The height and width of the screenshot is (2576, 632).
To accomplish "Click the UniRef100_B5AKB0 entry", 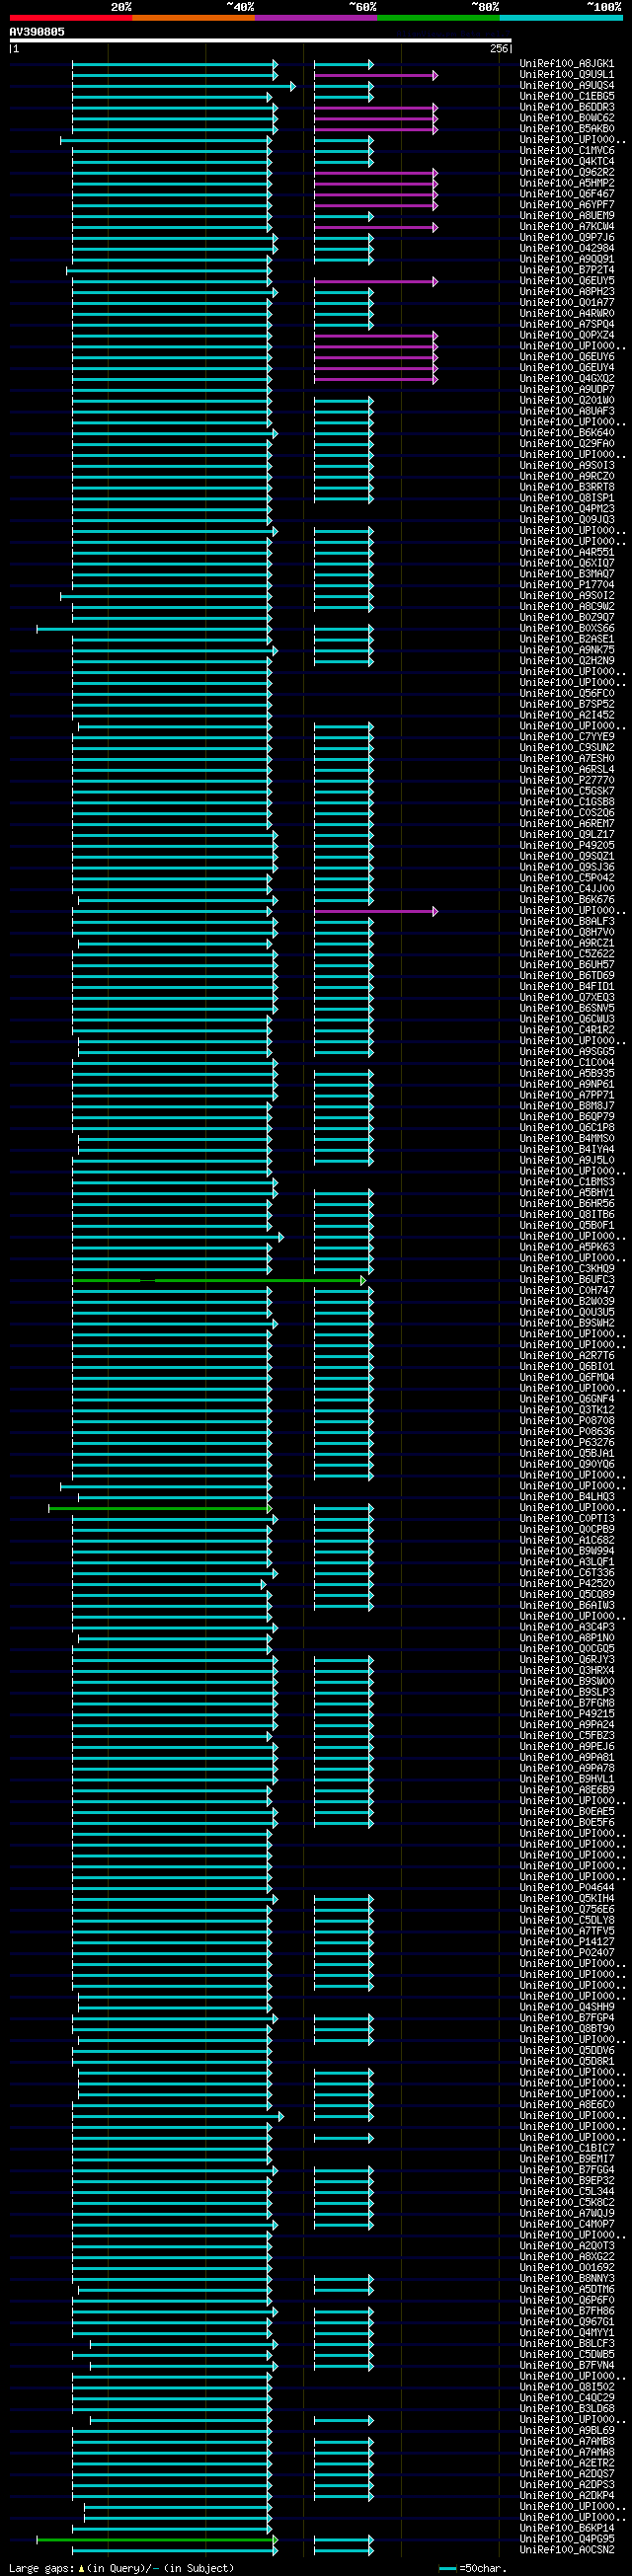I will 566,129.
